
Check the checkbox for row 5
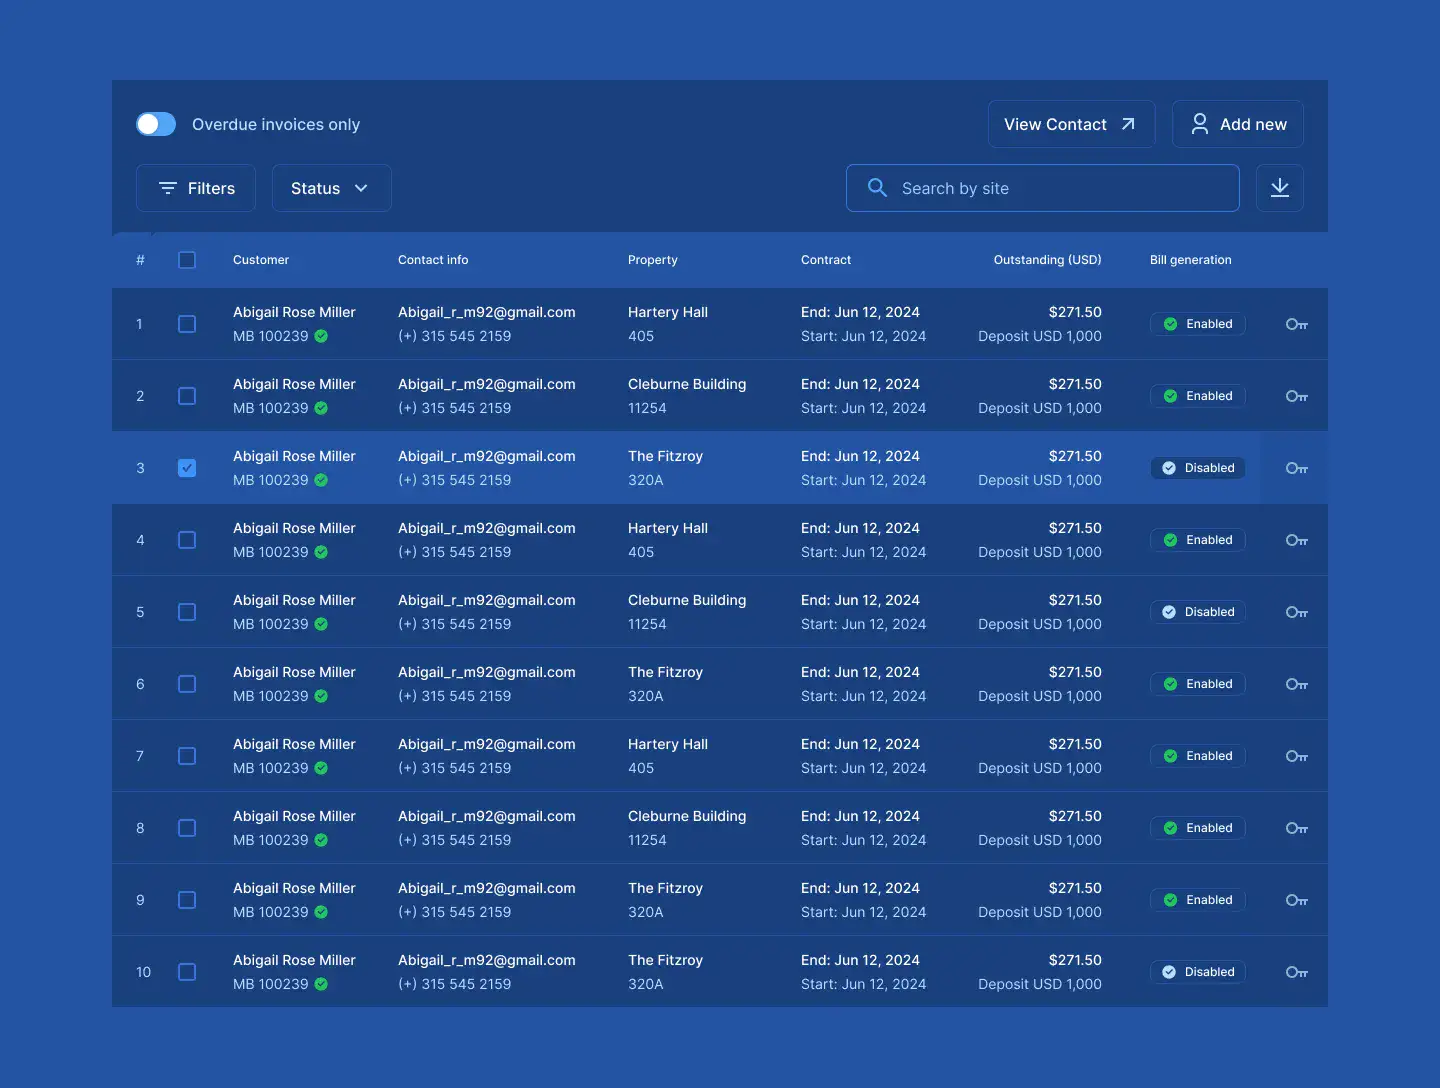[x=187, y=612]
